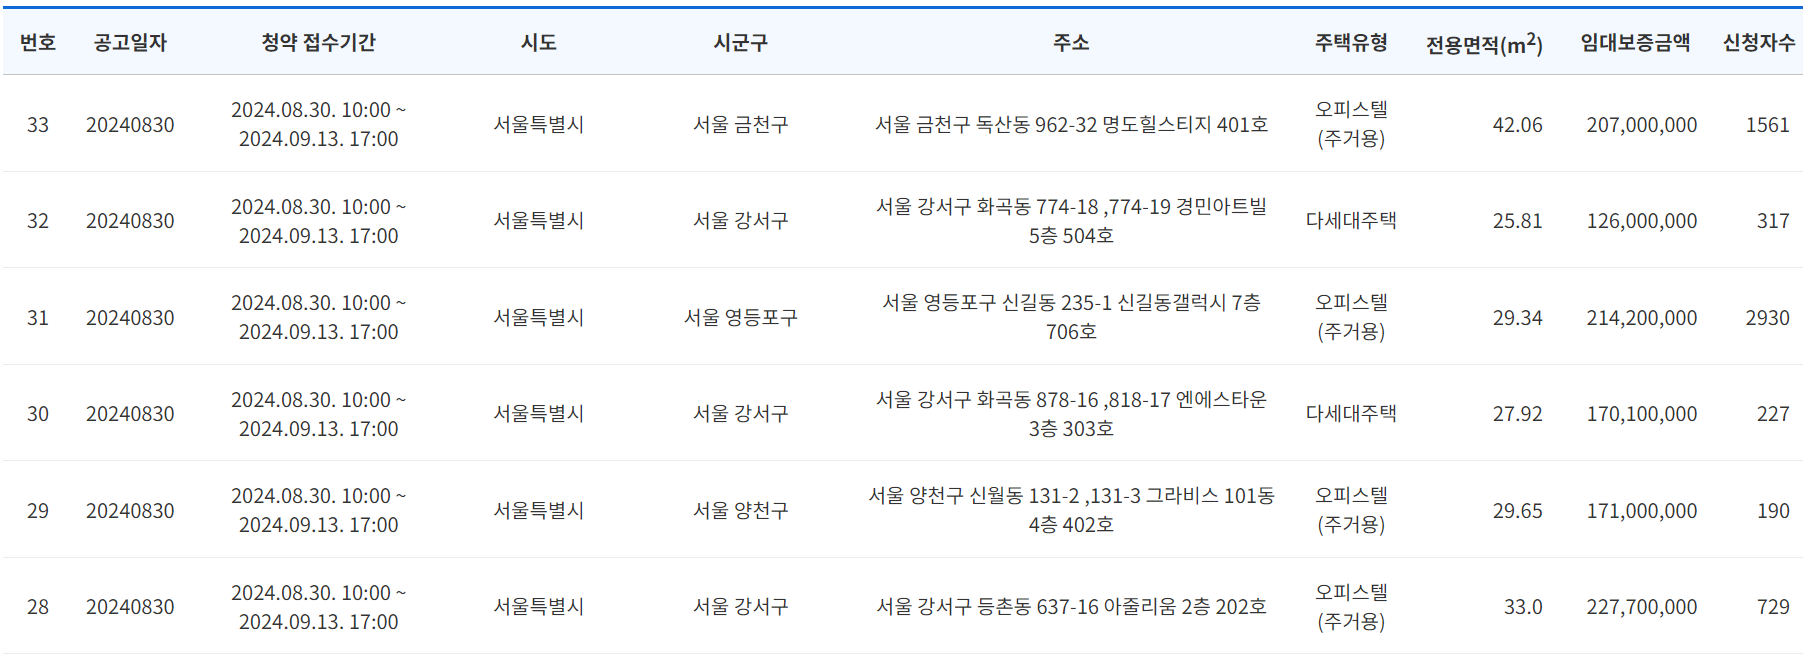
Task: Open address 화곡동 878-16 엔에스타운 303호
Action: coord(1071,414)
